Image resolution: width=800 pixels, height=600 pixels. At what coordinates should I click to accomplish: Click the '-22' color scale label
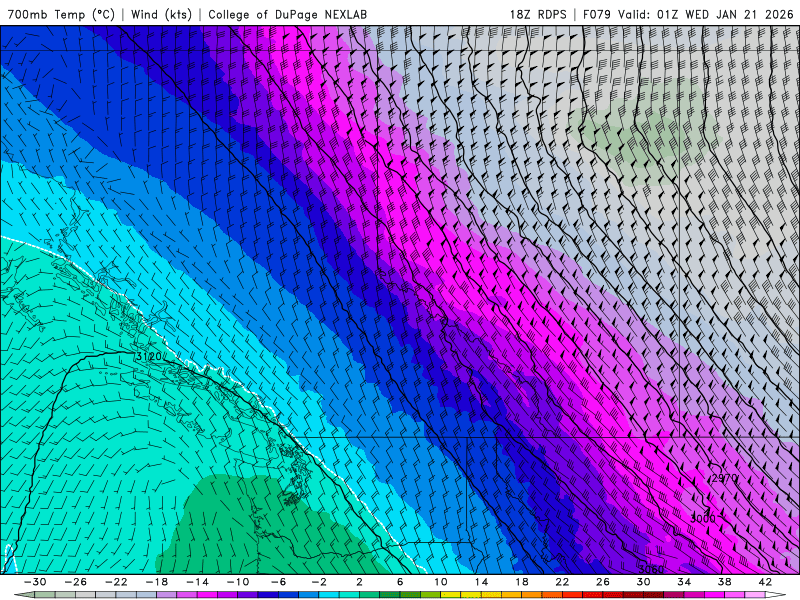pos(116,582)
